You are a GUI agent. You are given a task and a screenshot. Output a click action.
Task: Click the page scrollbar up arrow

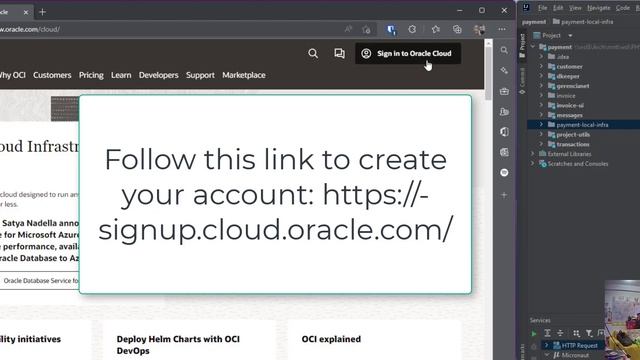tap(488, 43)
